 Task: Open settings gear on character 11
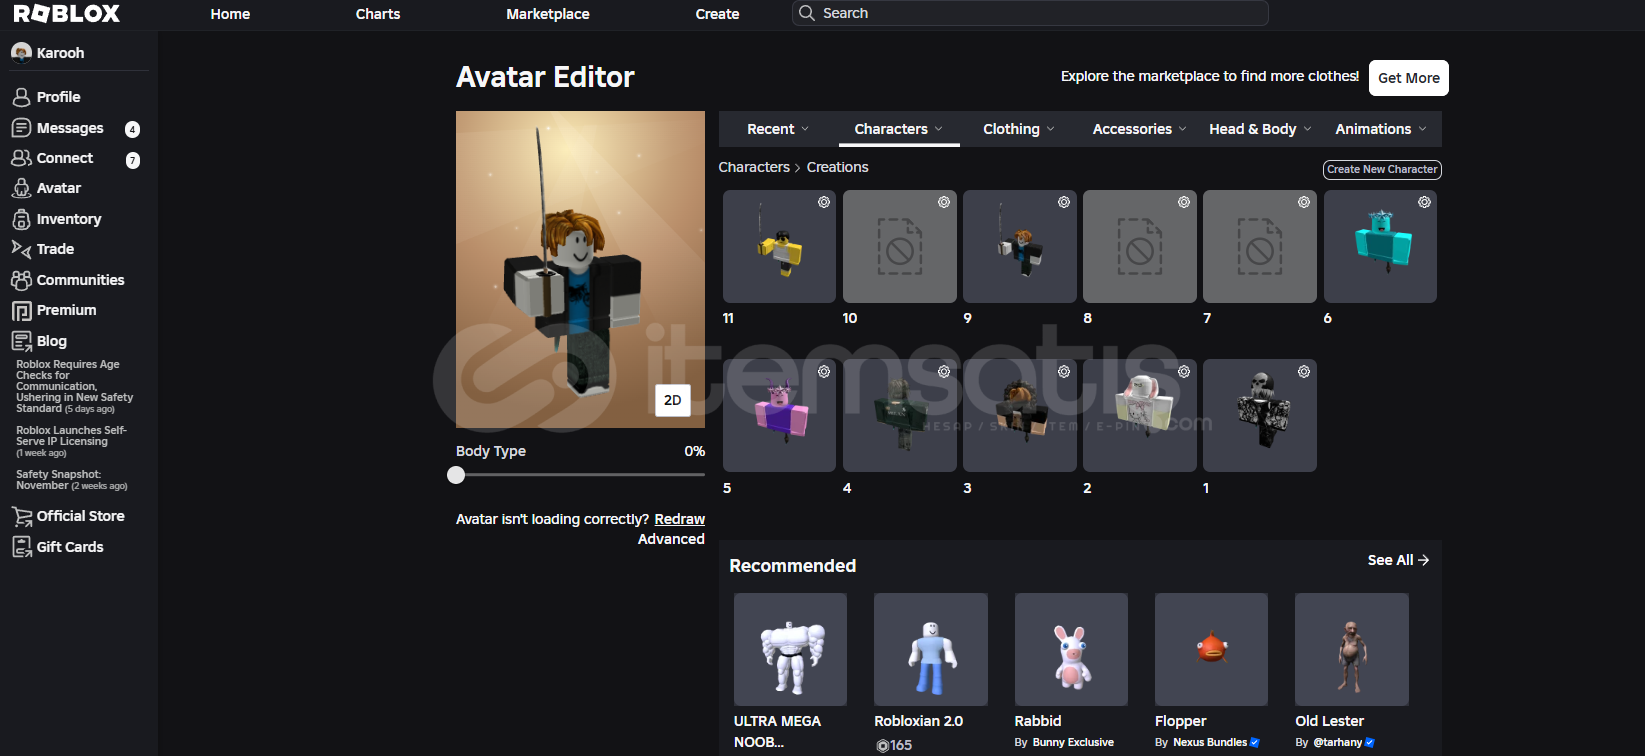[x=824, y=202]
